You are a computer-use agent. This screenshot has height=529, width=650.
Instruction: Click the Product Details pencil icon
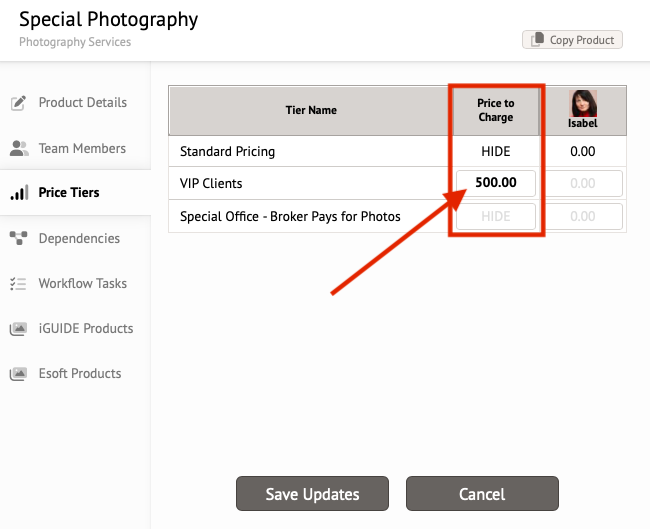coord(18,103)
